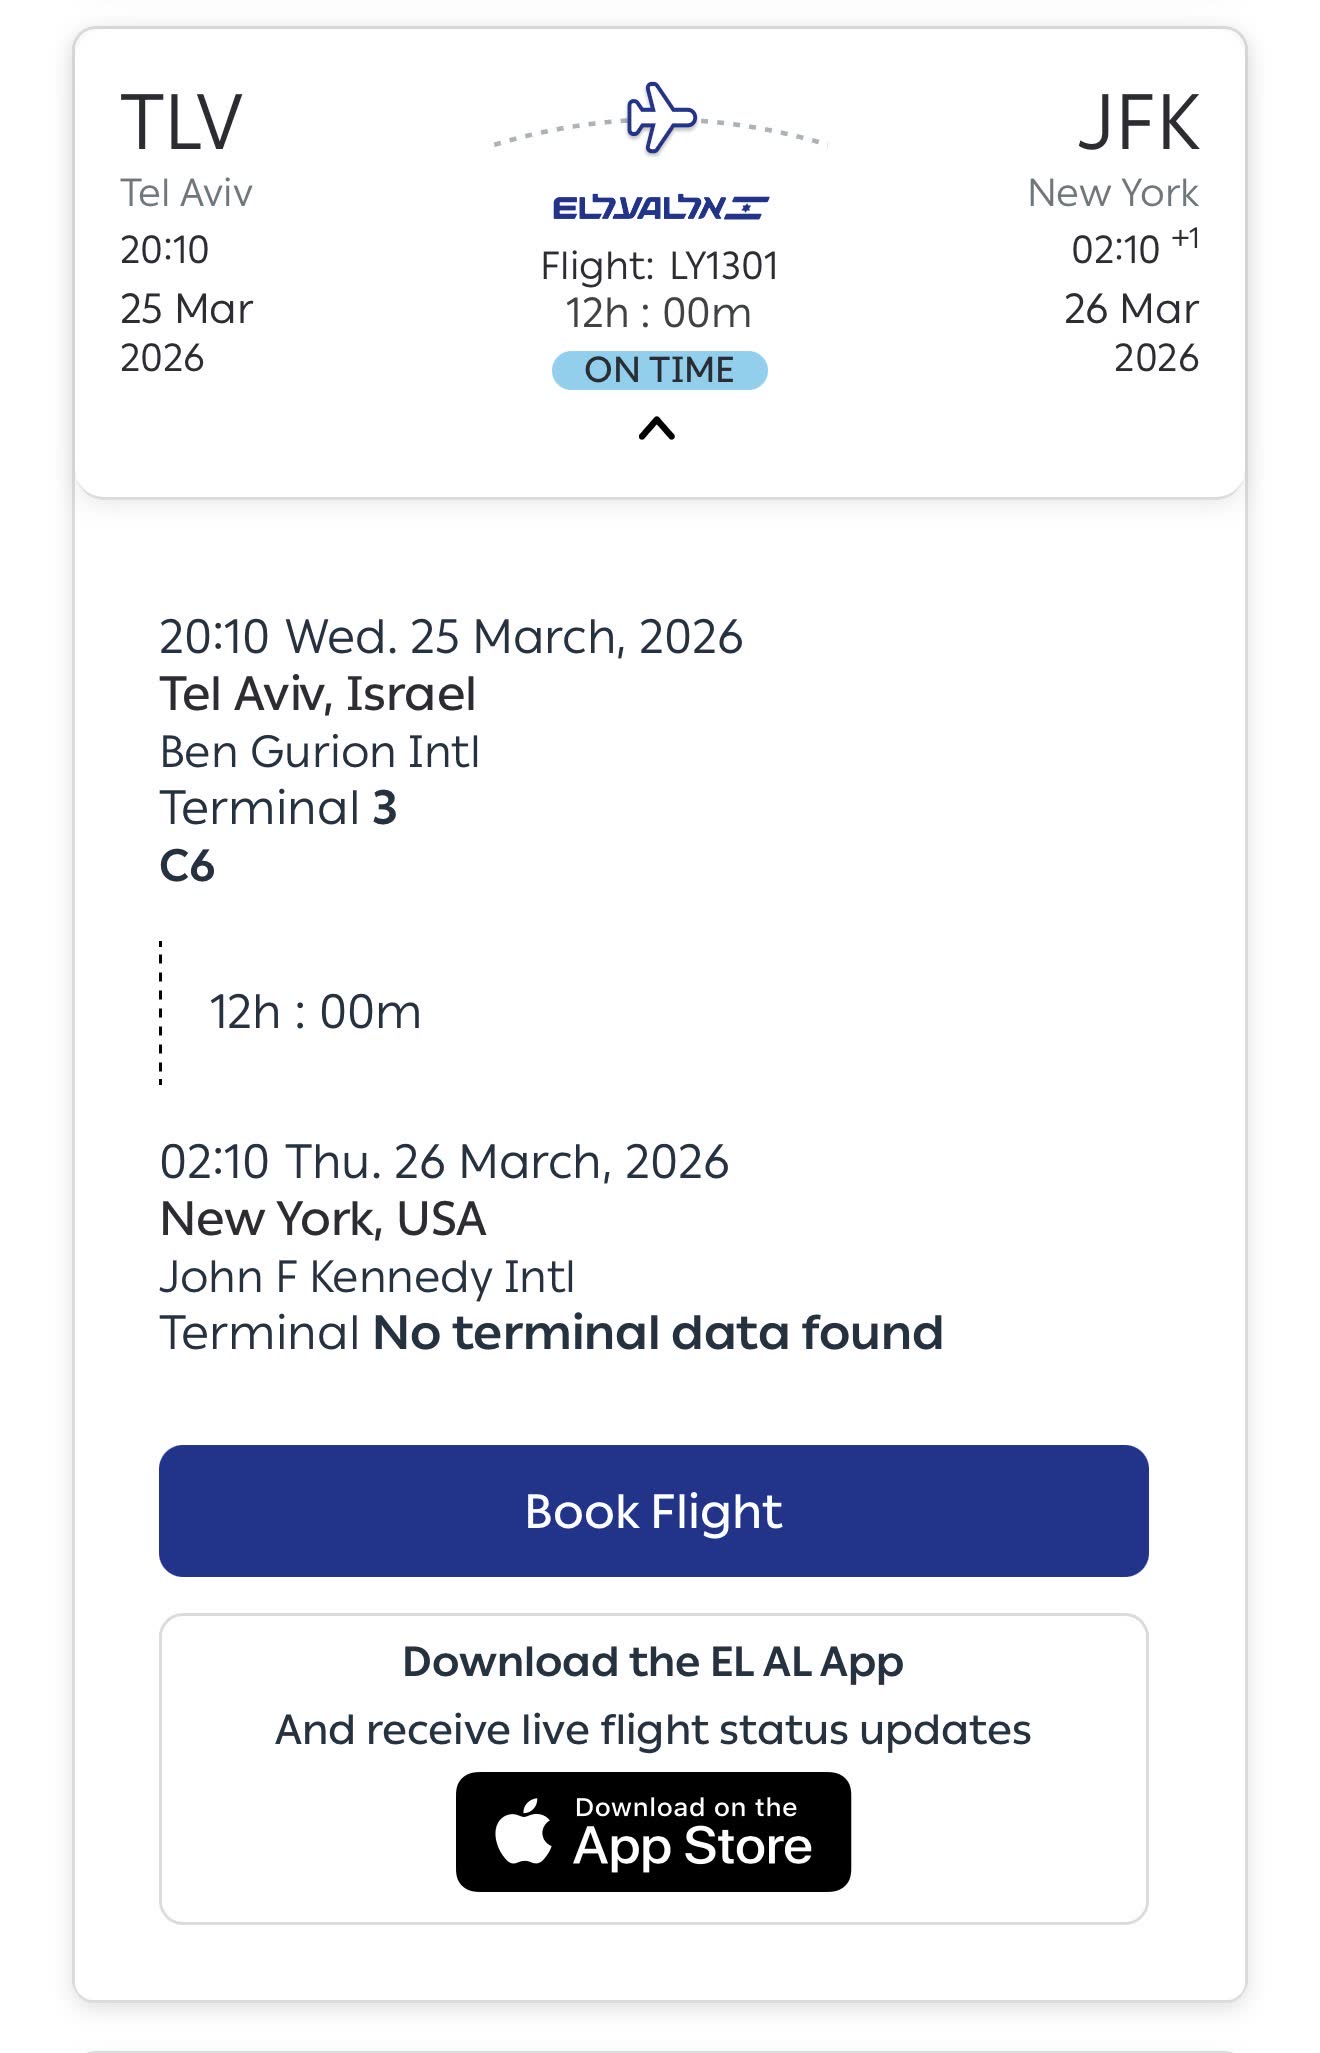Click the EL AL airline logo
The image size is (1320, 2053).
click(x=660, y=207)
